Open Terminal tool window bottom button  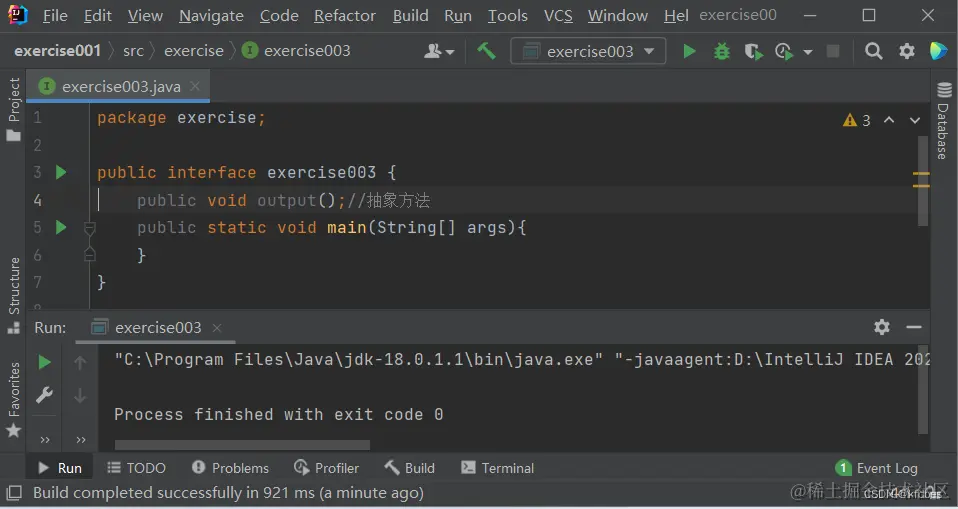(497, 468)
